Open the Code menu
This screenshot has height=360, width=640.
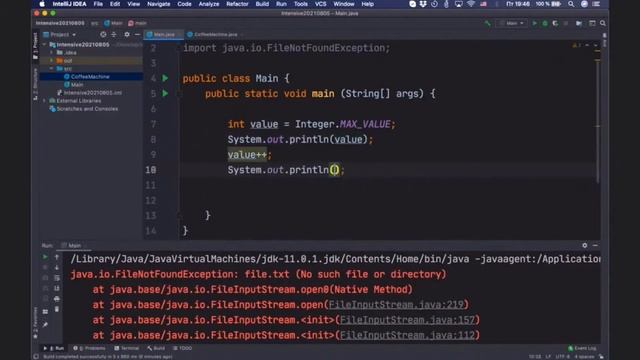point(184,4)
